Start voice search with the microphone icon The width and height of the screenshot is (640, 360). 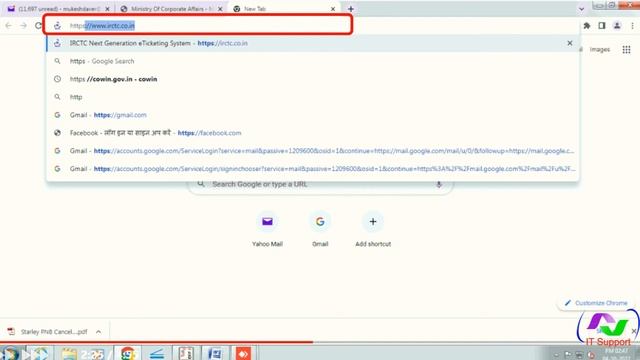coord(439,184)
